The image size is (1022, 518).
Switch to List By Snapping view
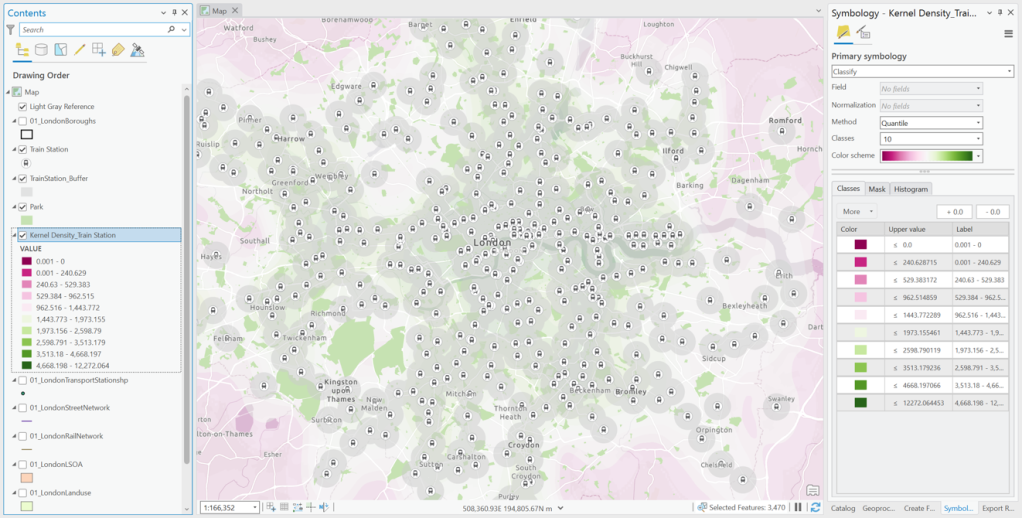[x=98, y=50]
